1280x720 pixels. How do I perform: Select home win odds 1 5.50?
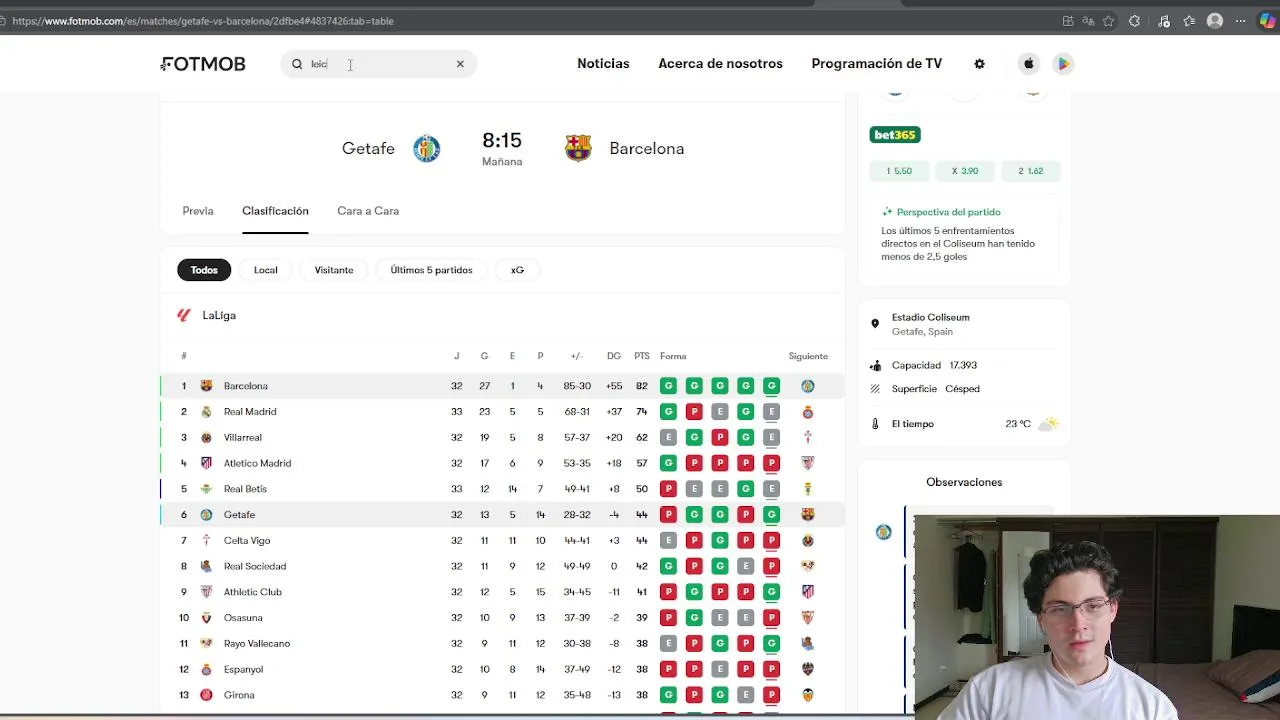899,171
